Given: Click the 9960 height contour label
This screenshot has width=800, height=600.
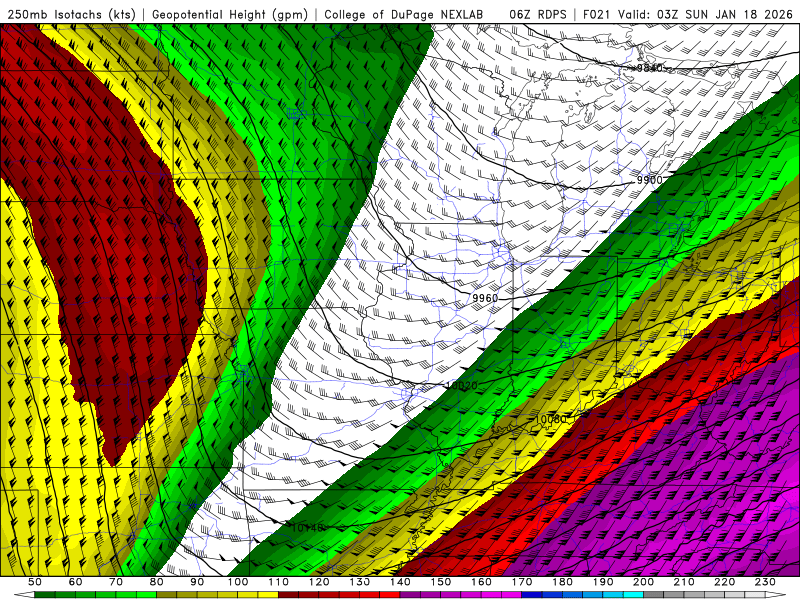Looking at the screenshot, I should tap(485, 298).
